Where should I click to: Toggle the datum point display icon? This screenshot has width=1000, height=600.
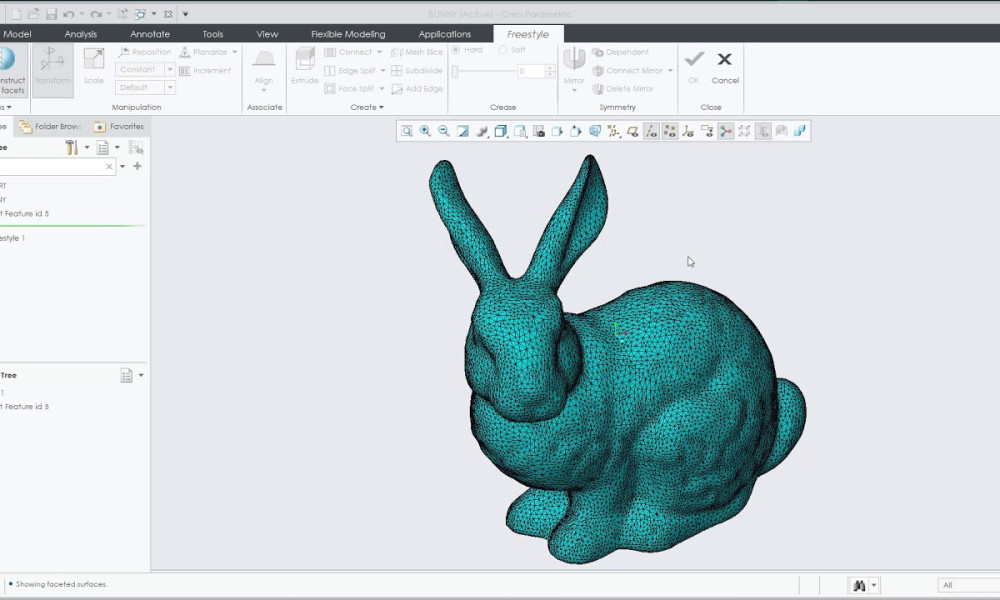670,131
